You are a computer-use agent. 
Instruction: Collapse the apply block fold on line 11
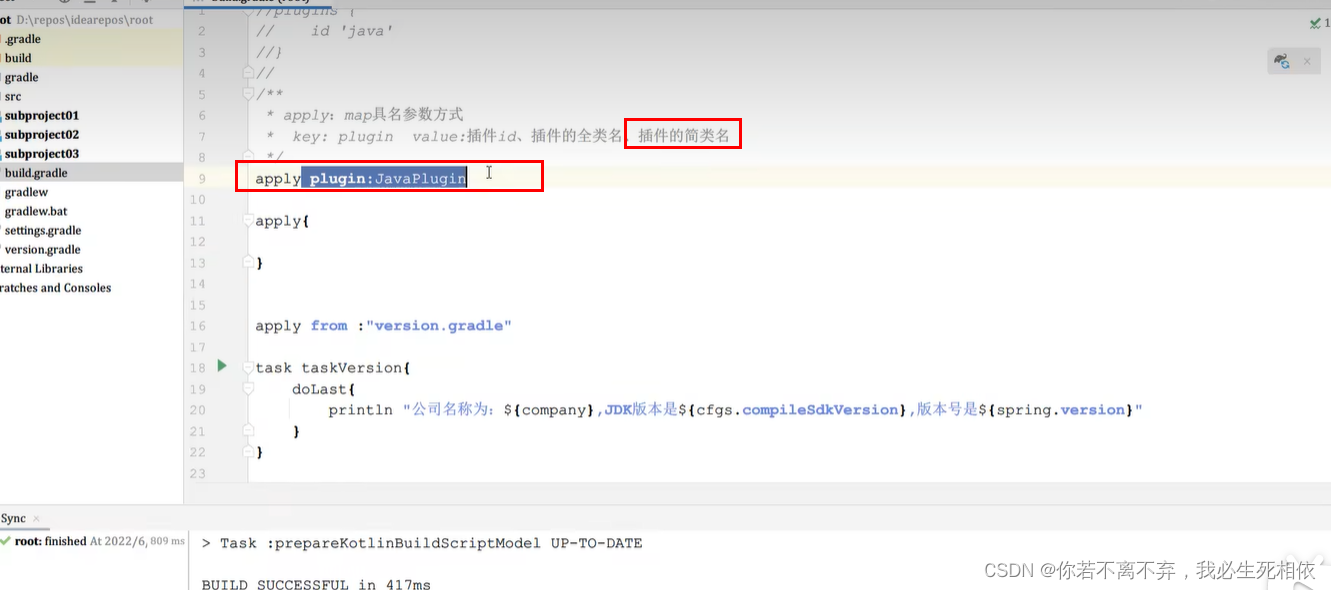tap(248, 221)
